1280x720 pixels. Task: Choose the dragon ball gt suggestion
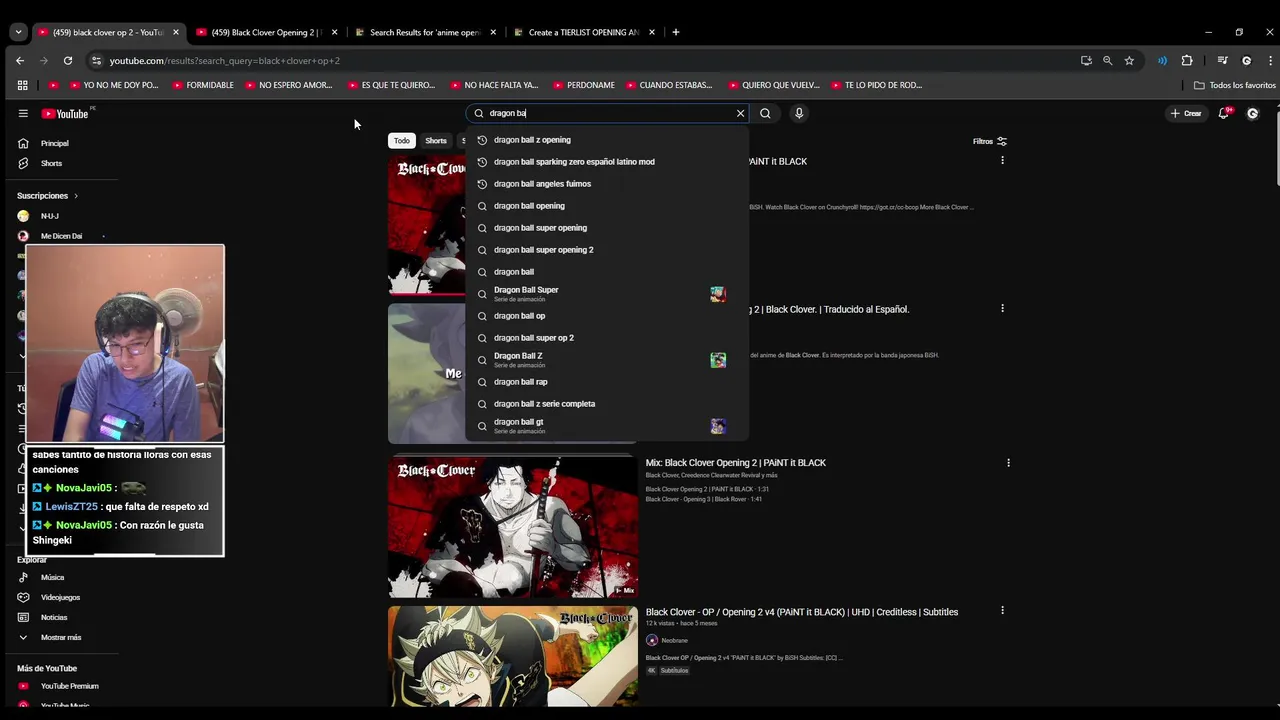(x=607, y=426)
